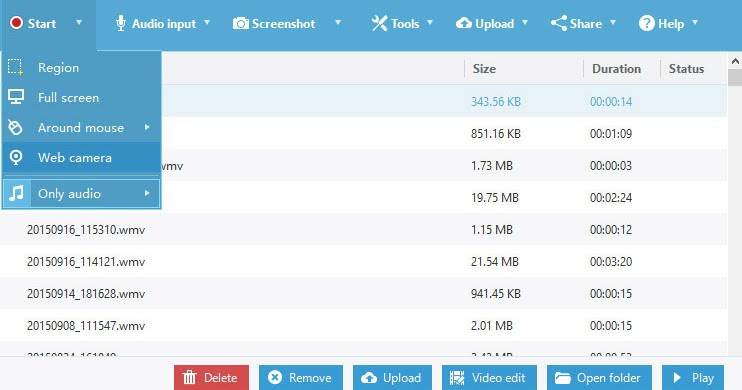Click the folder icon on Open folder button

pyautogui.click(x=563, y=378)
